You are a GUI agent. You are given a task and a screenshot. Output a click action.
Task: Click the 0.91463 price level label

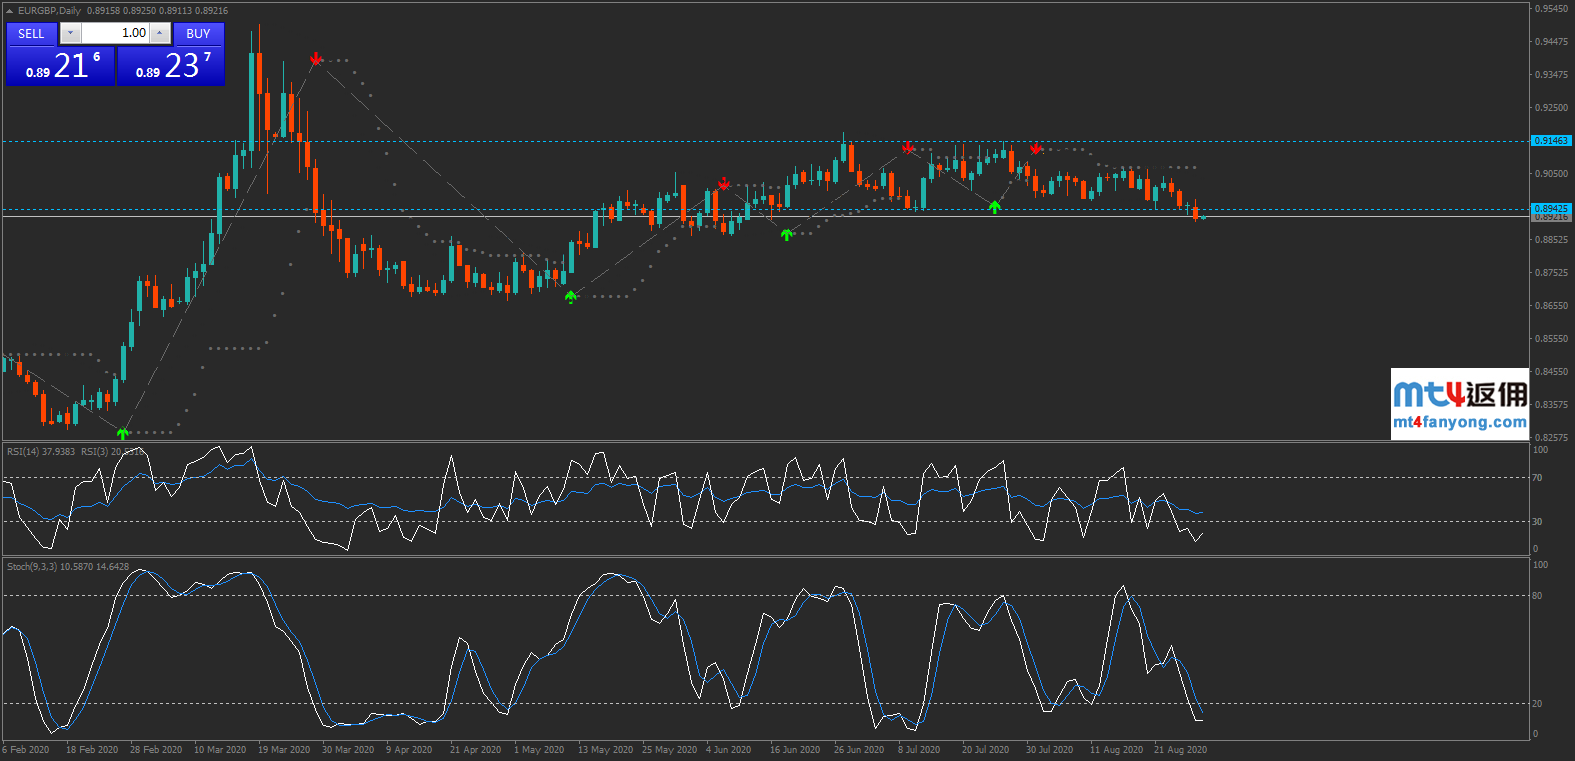tap(1551, 141)
